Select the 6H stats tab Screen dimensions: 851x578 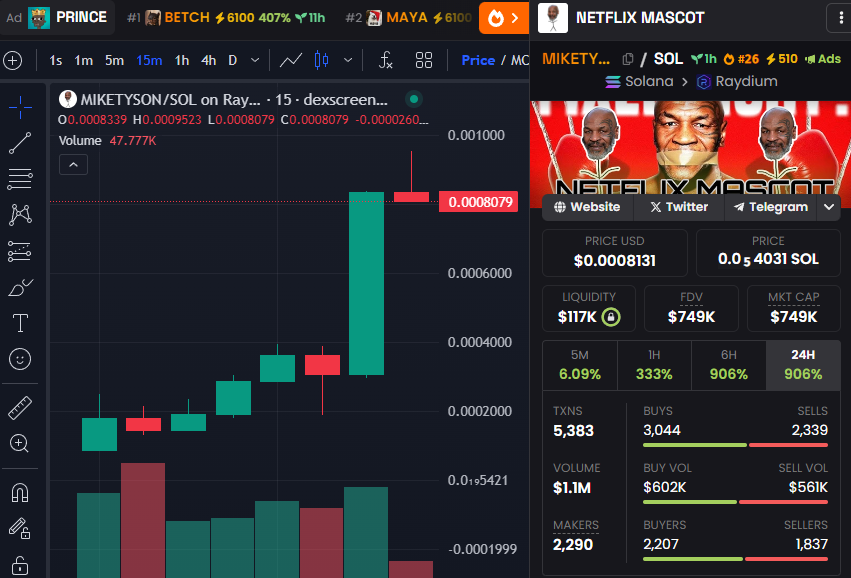point(728,365)
